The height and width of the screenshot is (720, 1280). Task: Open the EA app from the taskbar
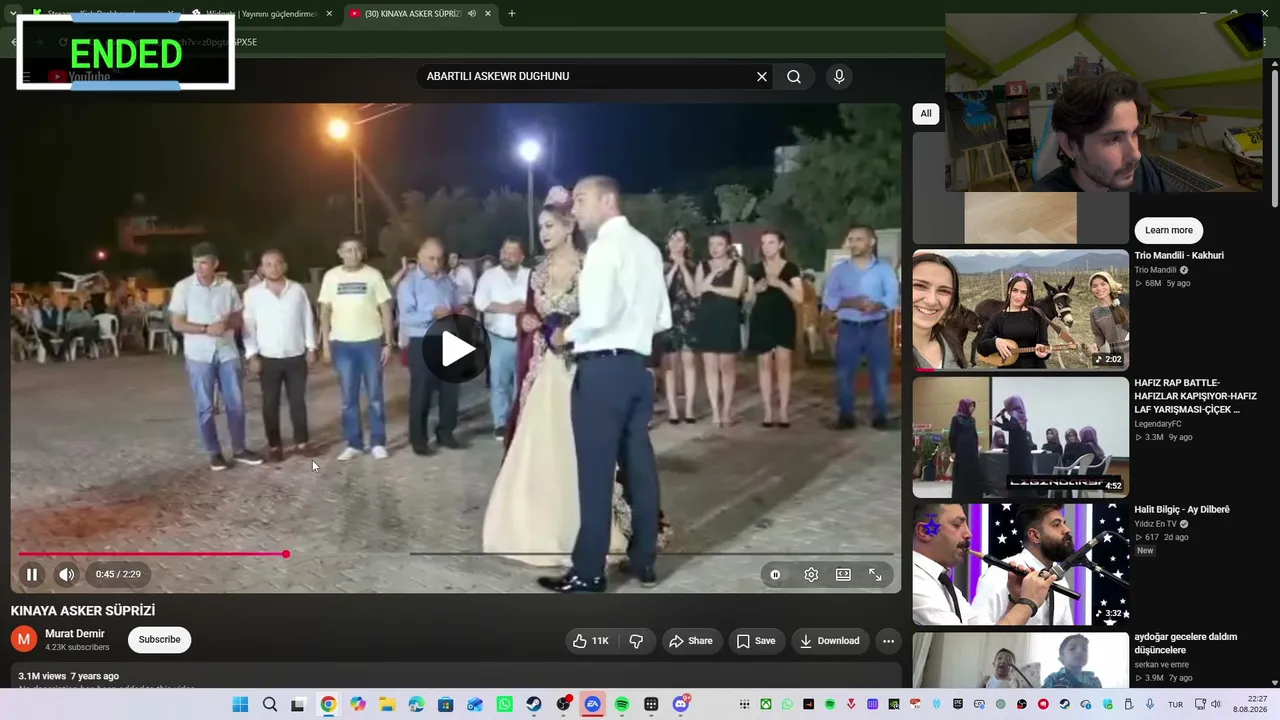[593, 705]
